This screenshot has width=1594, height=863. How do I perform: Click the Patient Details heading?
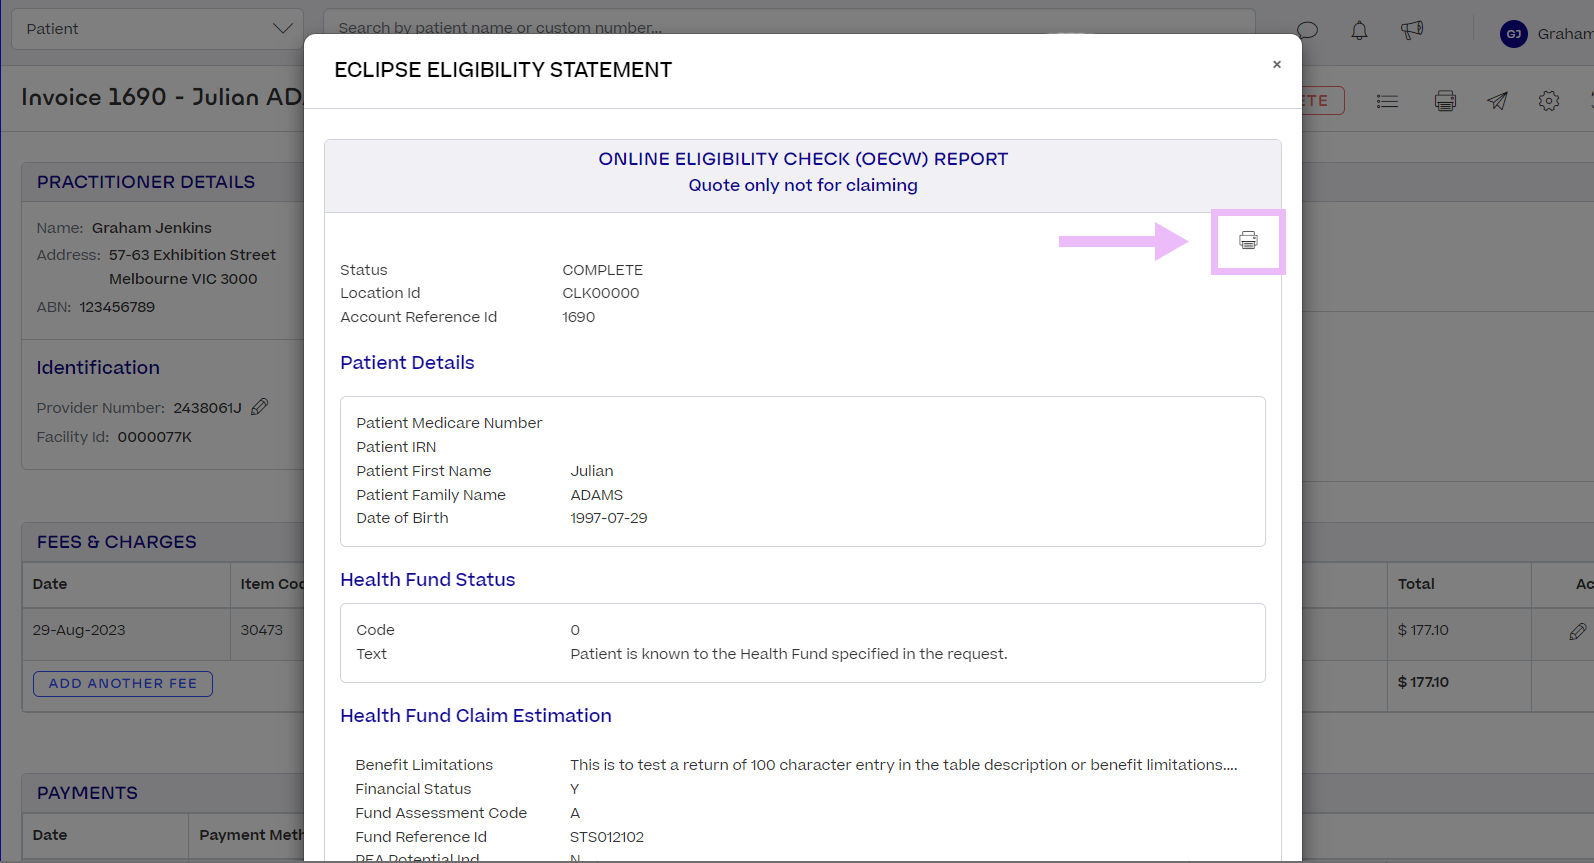pyautogui.click(x=407, y=363)
